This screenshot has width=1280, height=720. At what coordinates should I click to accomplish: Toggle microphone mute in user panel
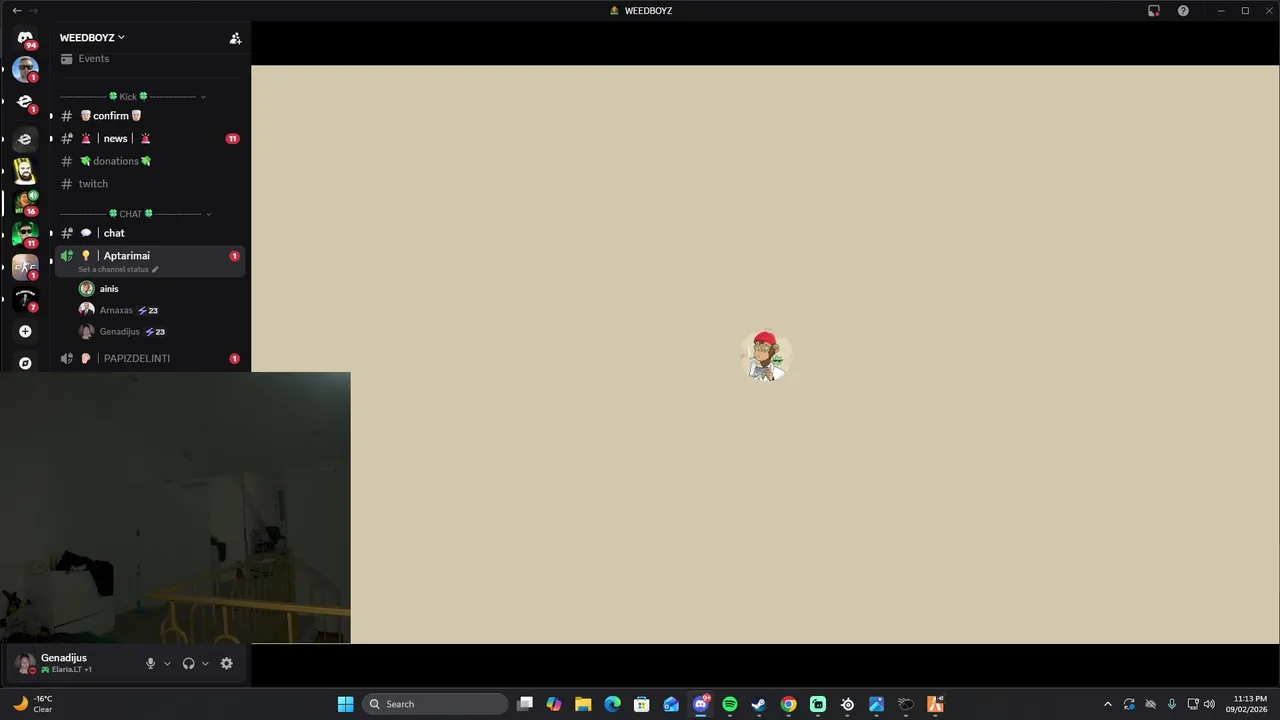click(x=151, y=663)
